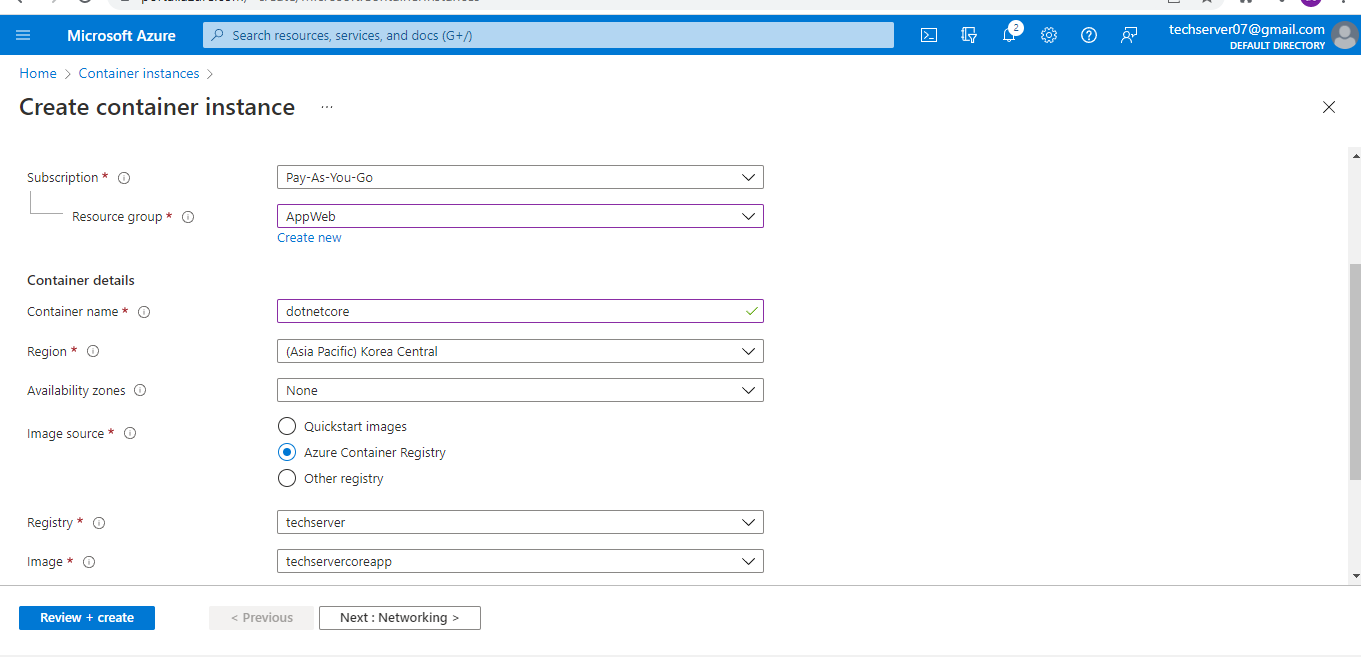Select the Azure Container Registry radio option

click(x=287, y=452)
